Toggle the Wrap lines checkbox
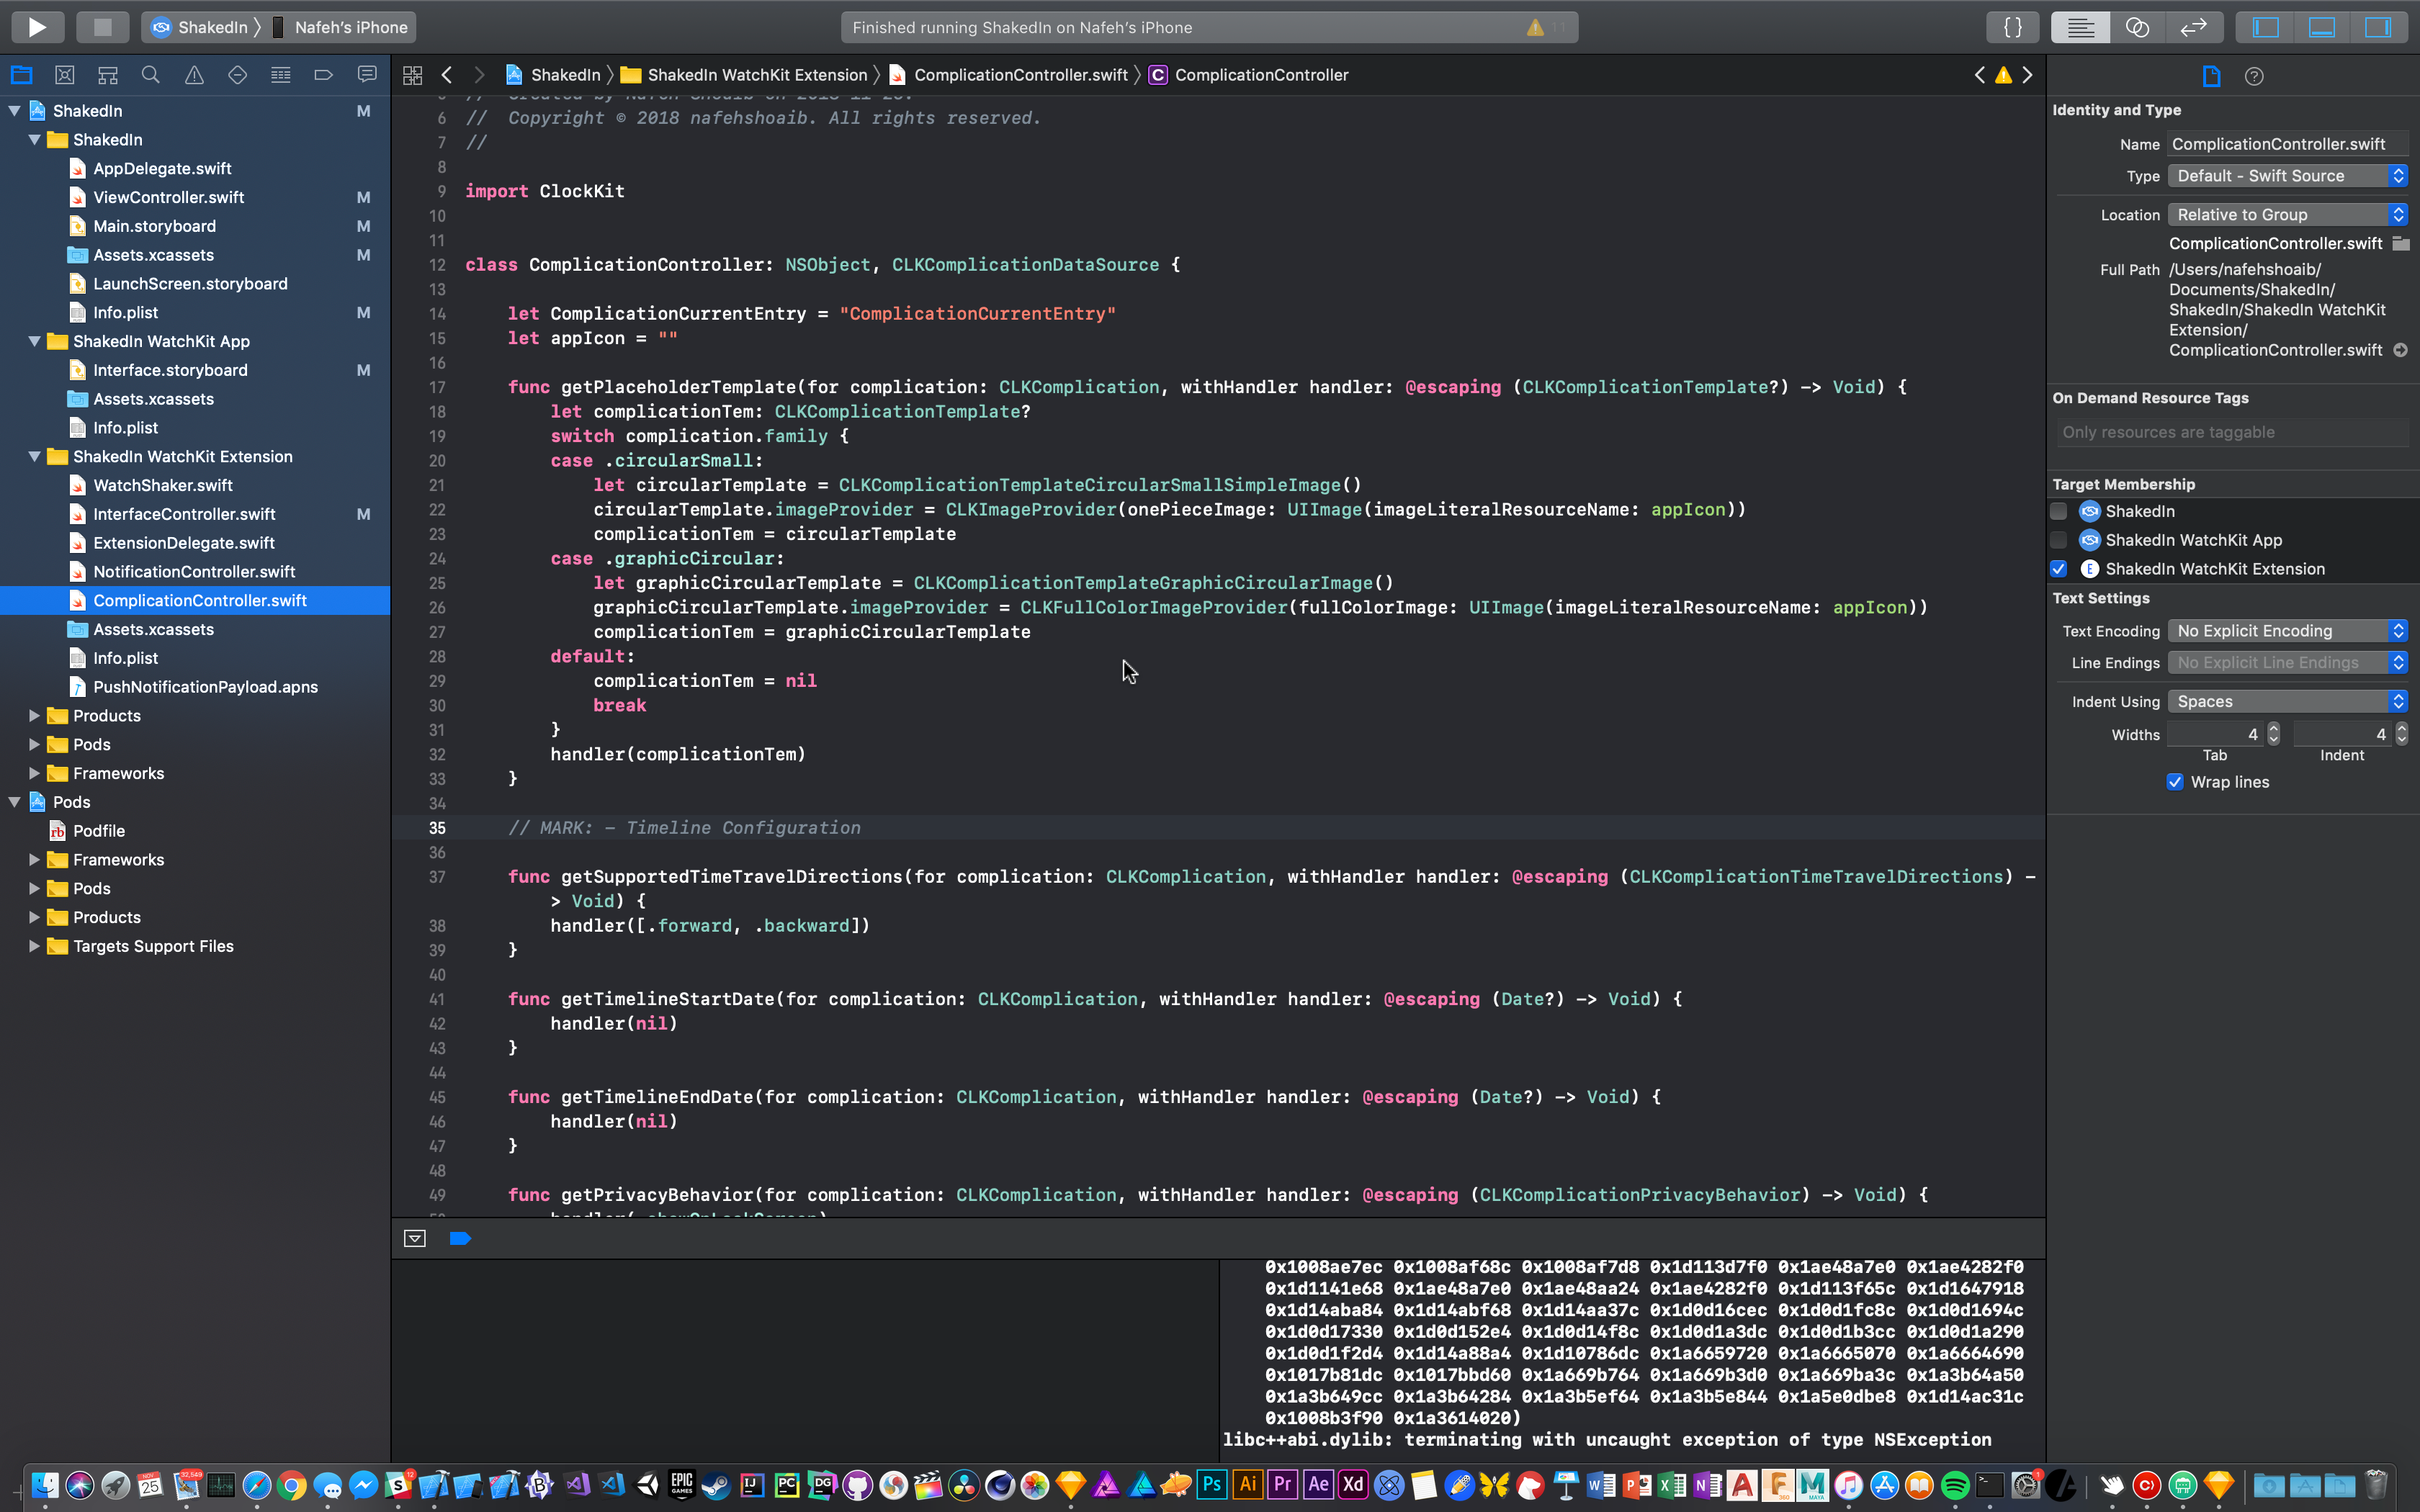This screenshot has height=1512, width=2420. 2175,782
